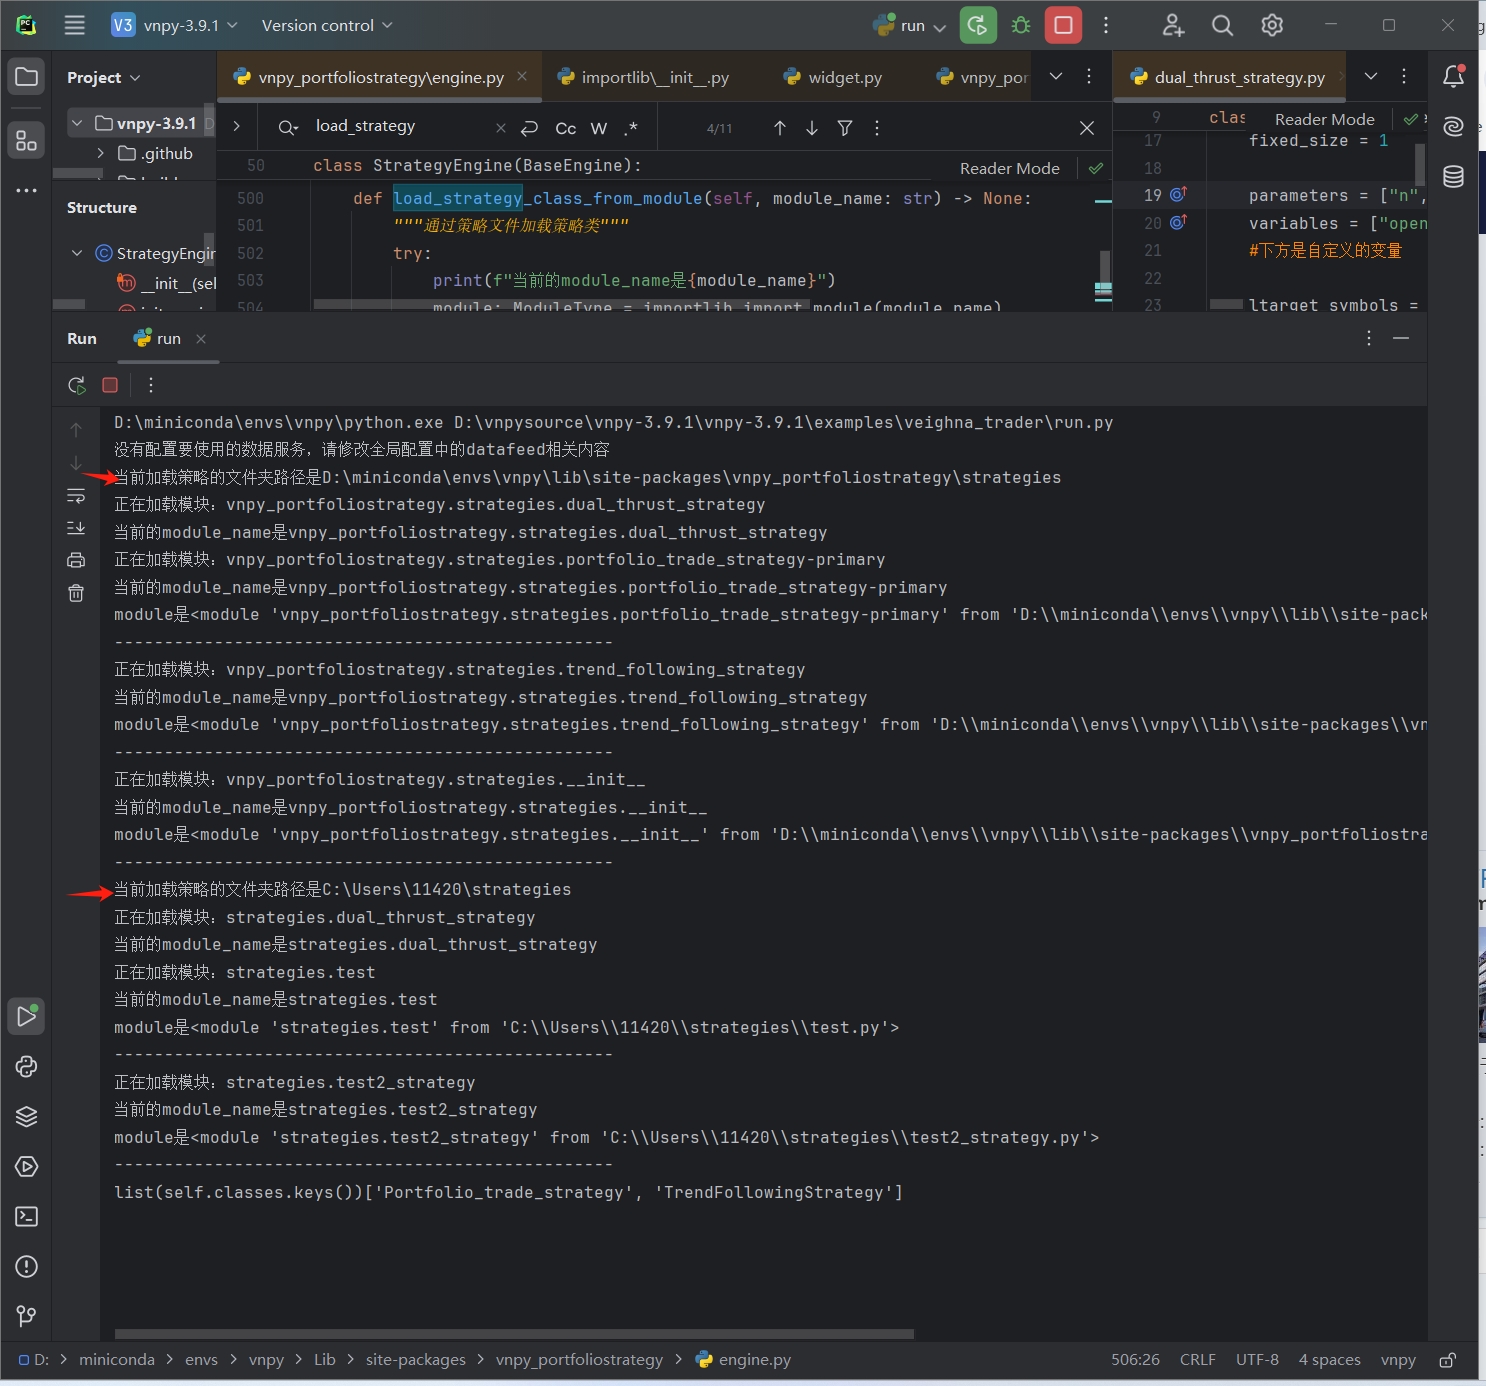Image resolution: width=1486 pixels, height=1386 pixels.
Task: Toggle Match Case (Cc) option
Action: click(x=565, y=128)
